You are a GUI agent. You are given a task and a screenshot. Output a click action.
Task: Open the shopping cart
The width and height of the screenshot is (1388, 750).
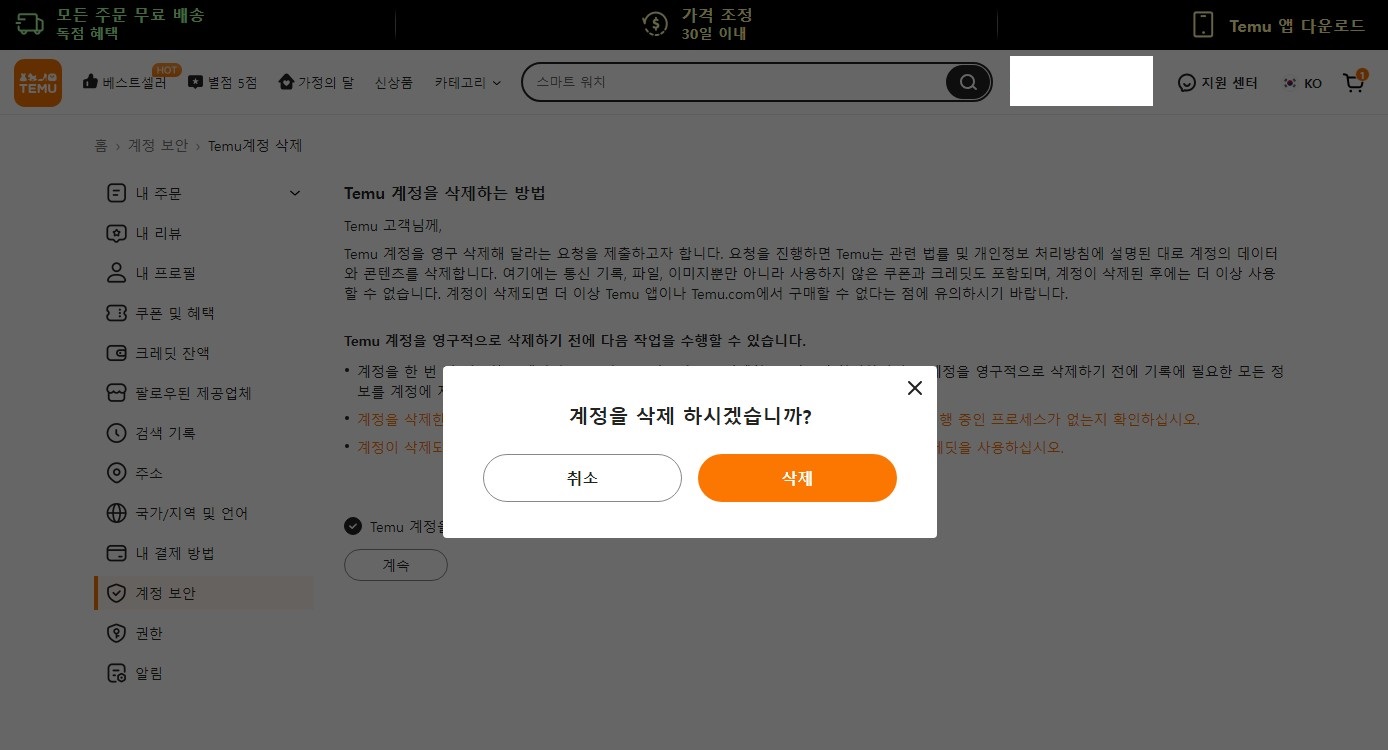coord(1354,82)
